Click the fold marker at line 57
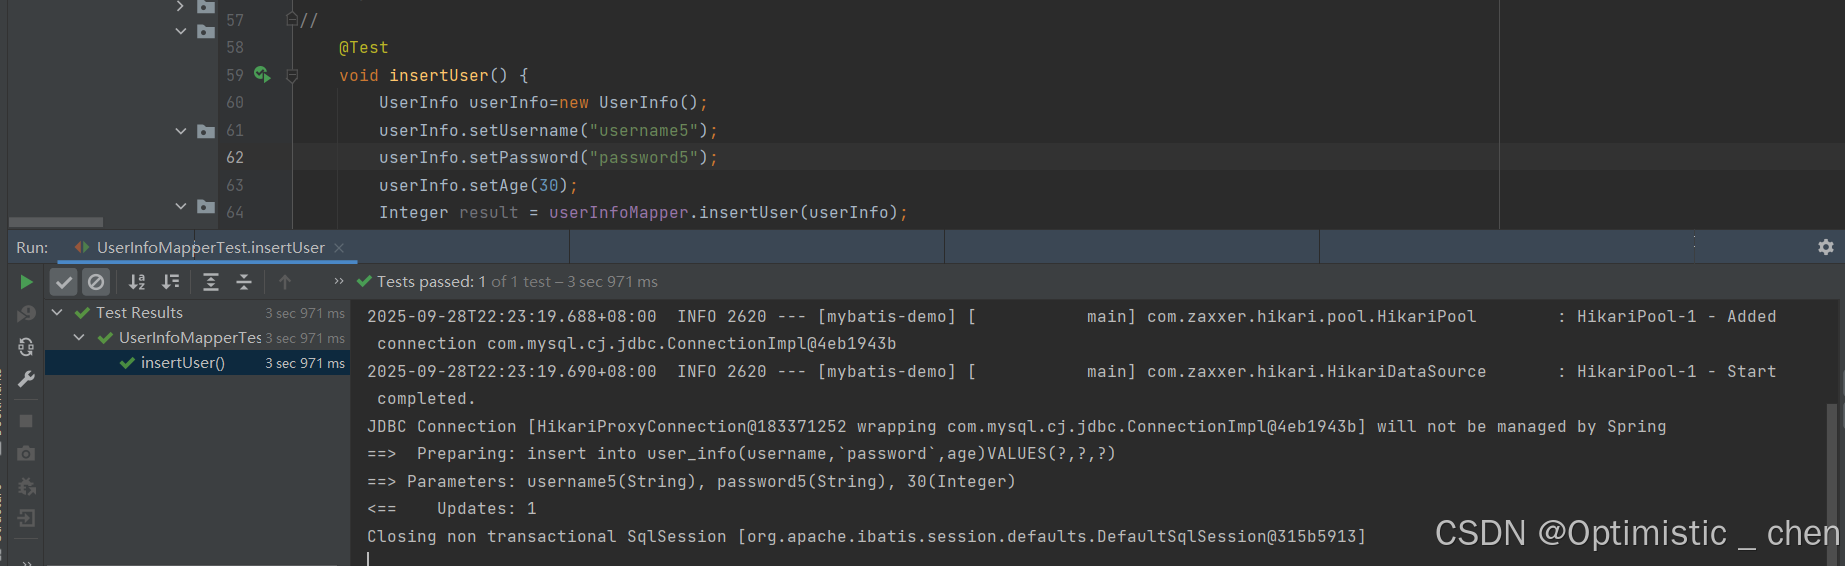 click(x=292, y=19)
